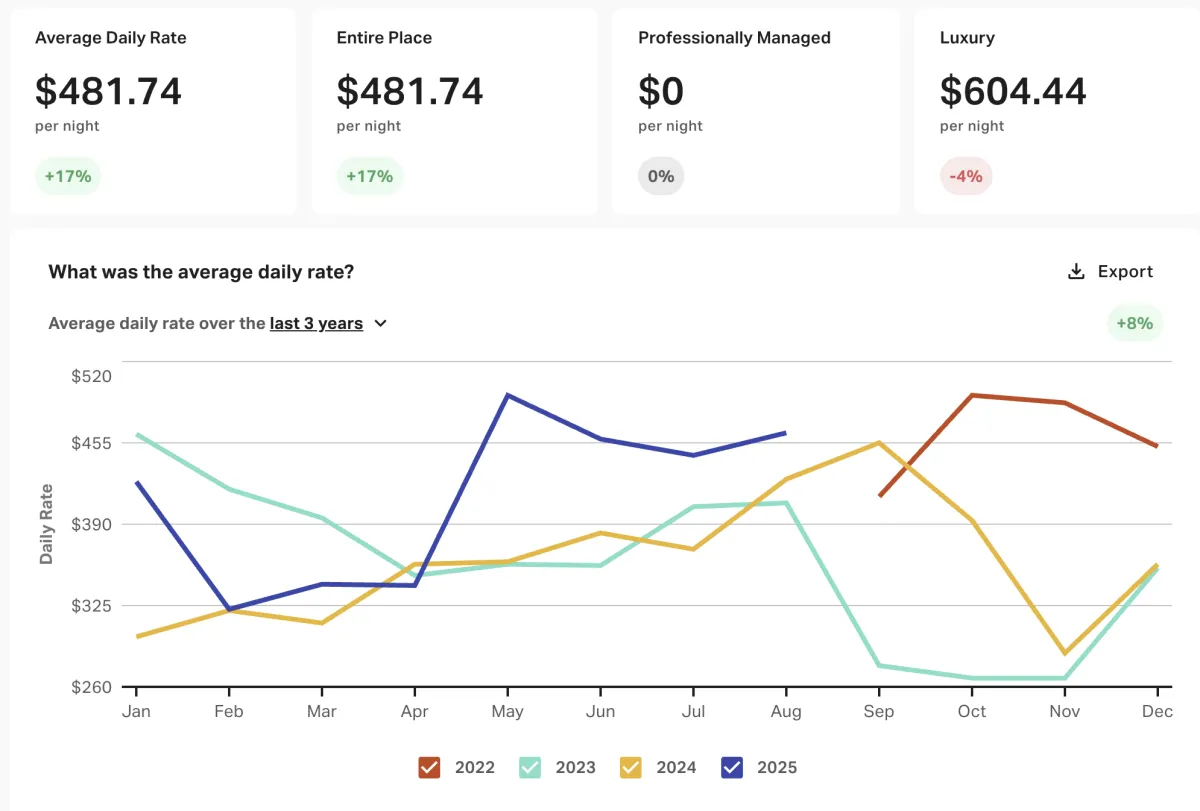Image resolution: width=1200 pixels, height=811 pixels.
Task: Toggle the 2023 series checkbox
Action: pos(530,768)
